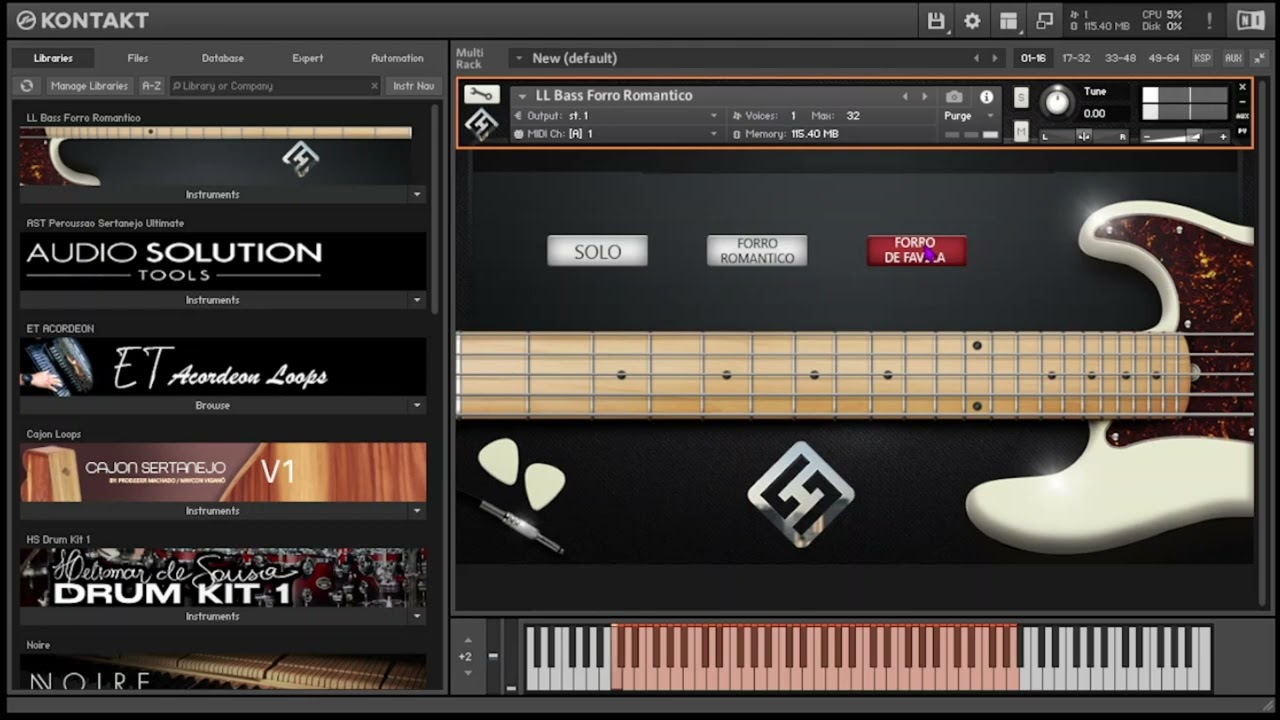The width and height of the screenshot is (1280, 720).
Task: Open the workspace layout management icon
Action: click(x=1008, y=21)
